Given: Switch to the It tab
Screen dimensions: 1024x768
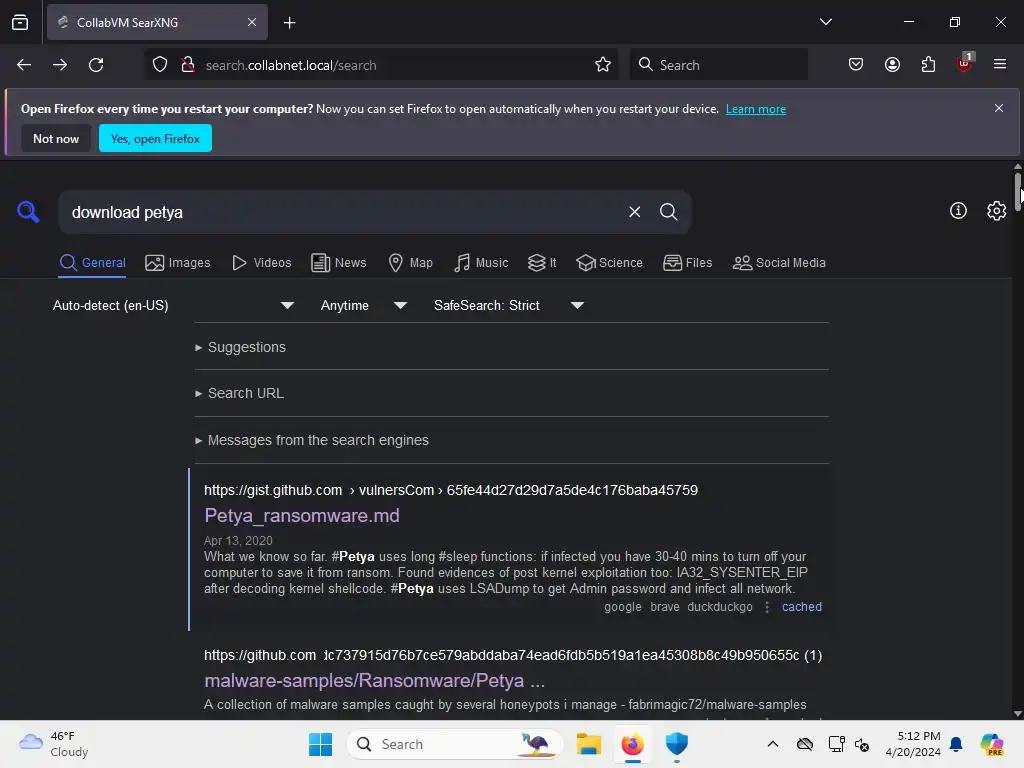Looking at the screenshot, I should tap(542, 263).
